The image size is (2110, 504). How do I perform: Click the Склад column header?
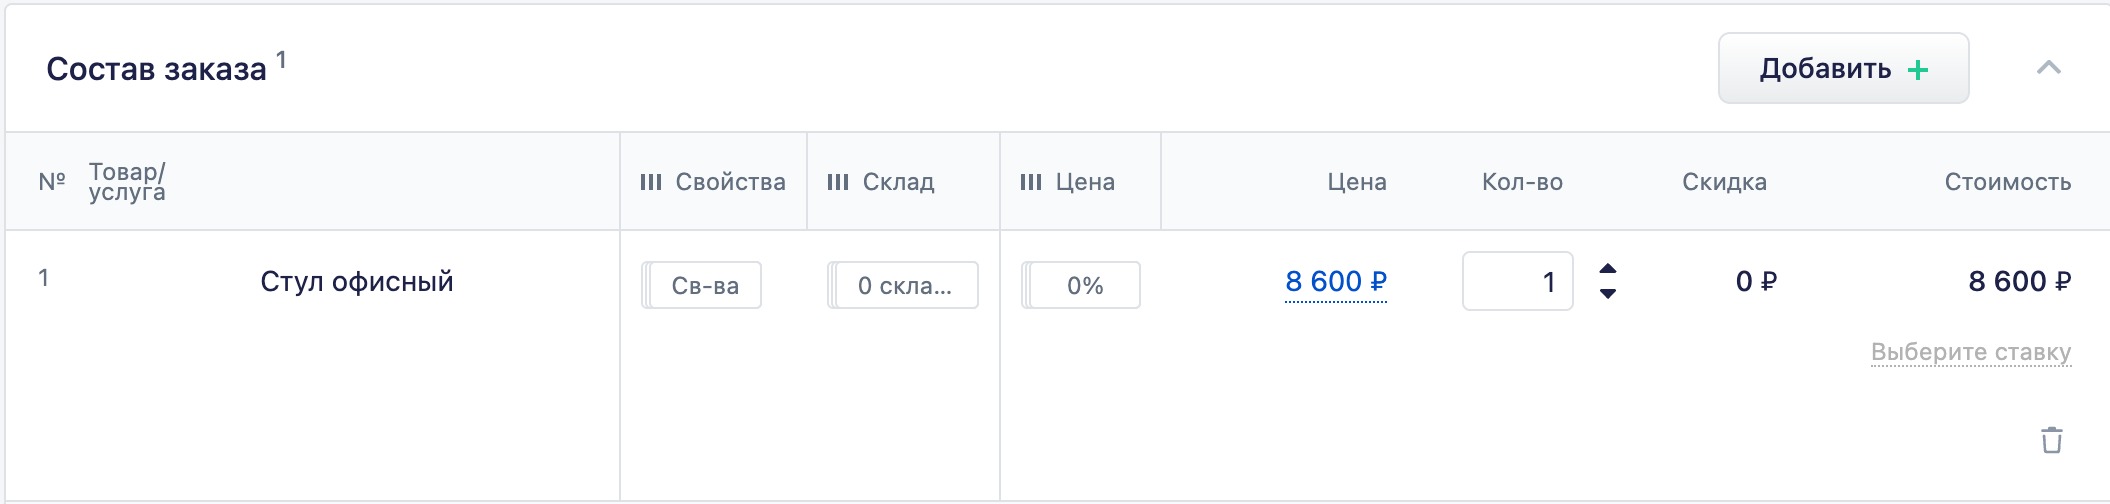point(898,182)
